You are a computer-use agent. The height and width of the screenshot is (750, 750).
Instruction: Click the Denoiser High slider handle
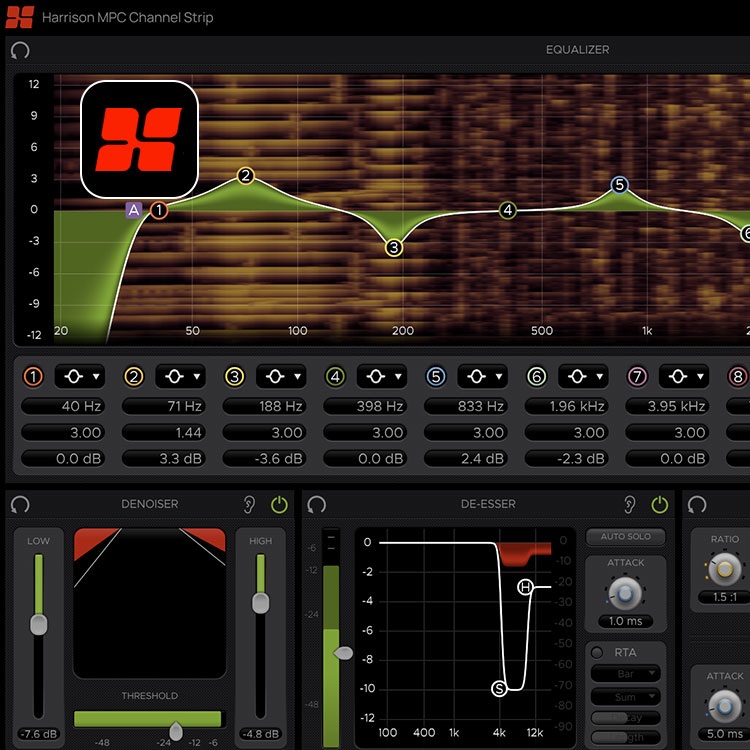click(260, 603)
